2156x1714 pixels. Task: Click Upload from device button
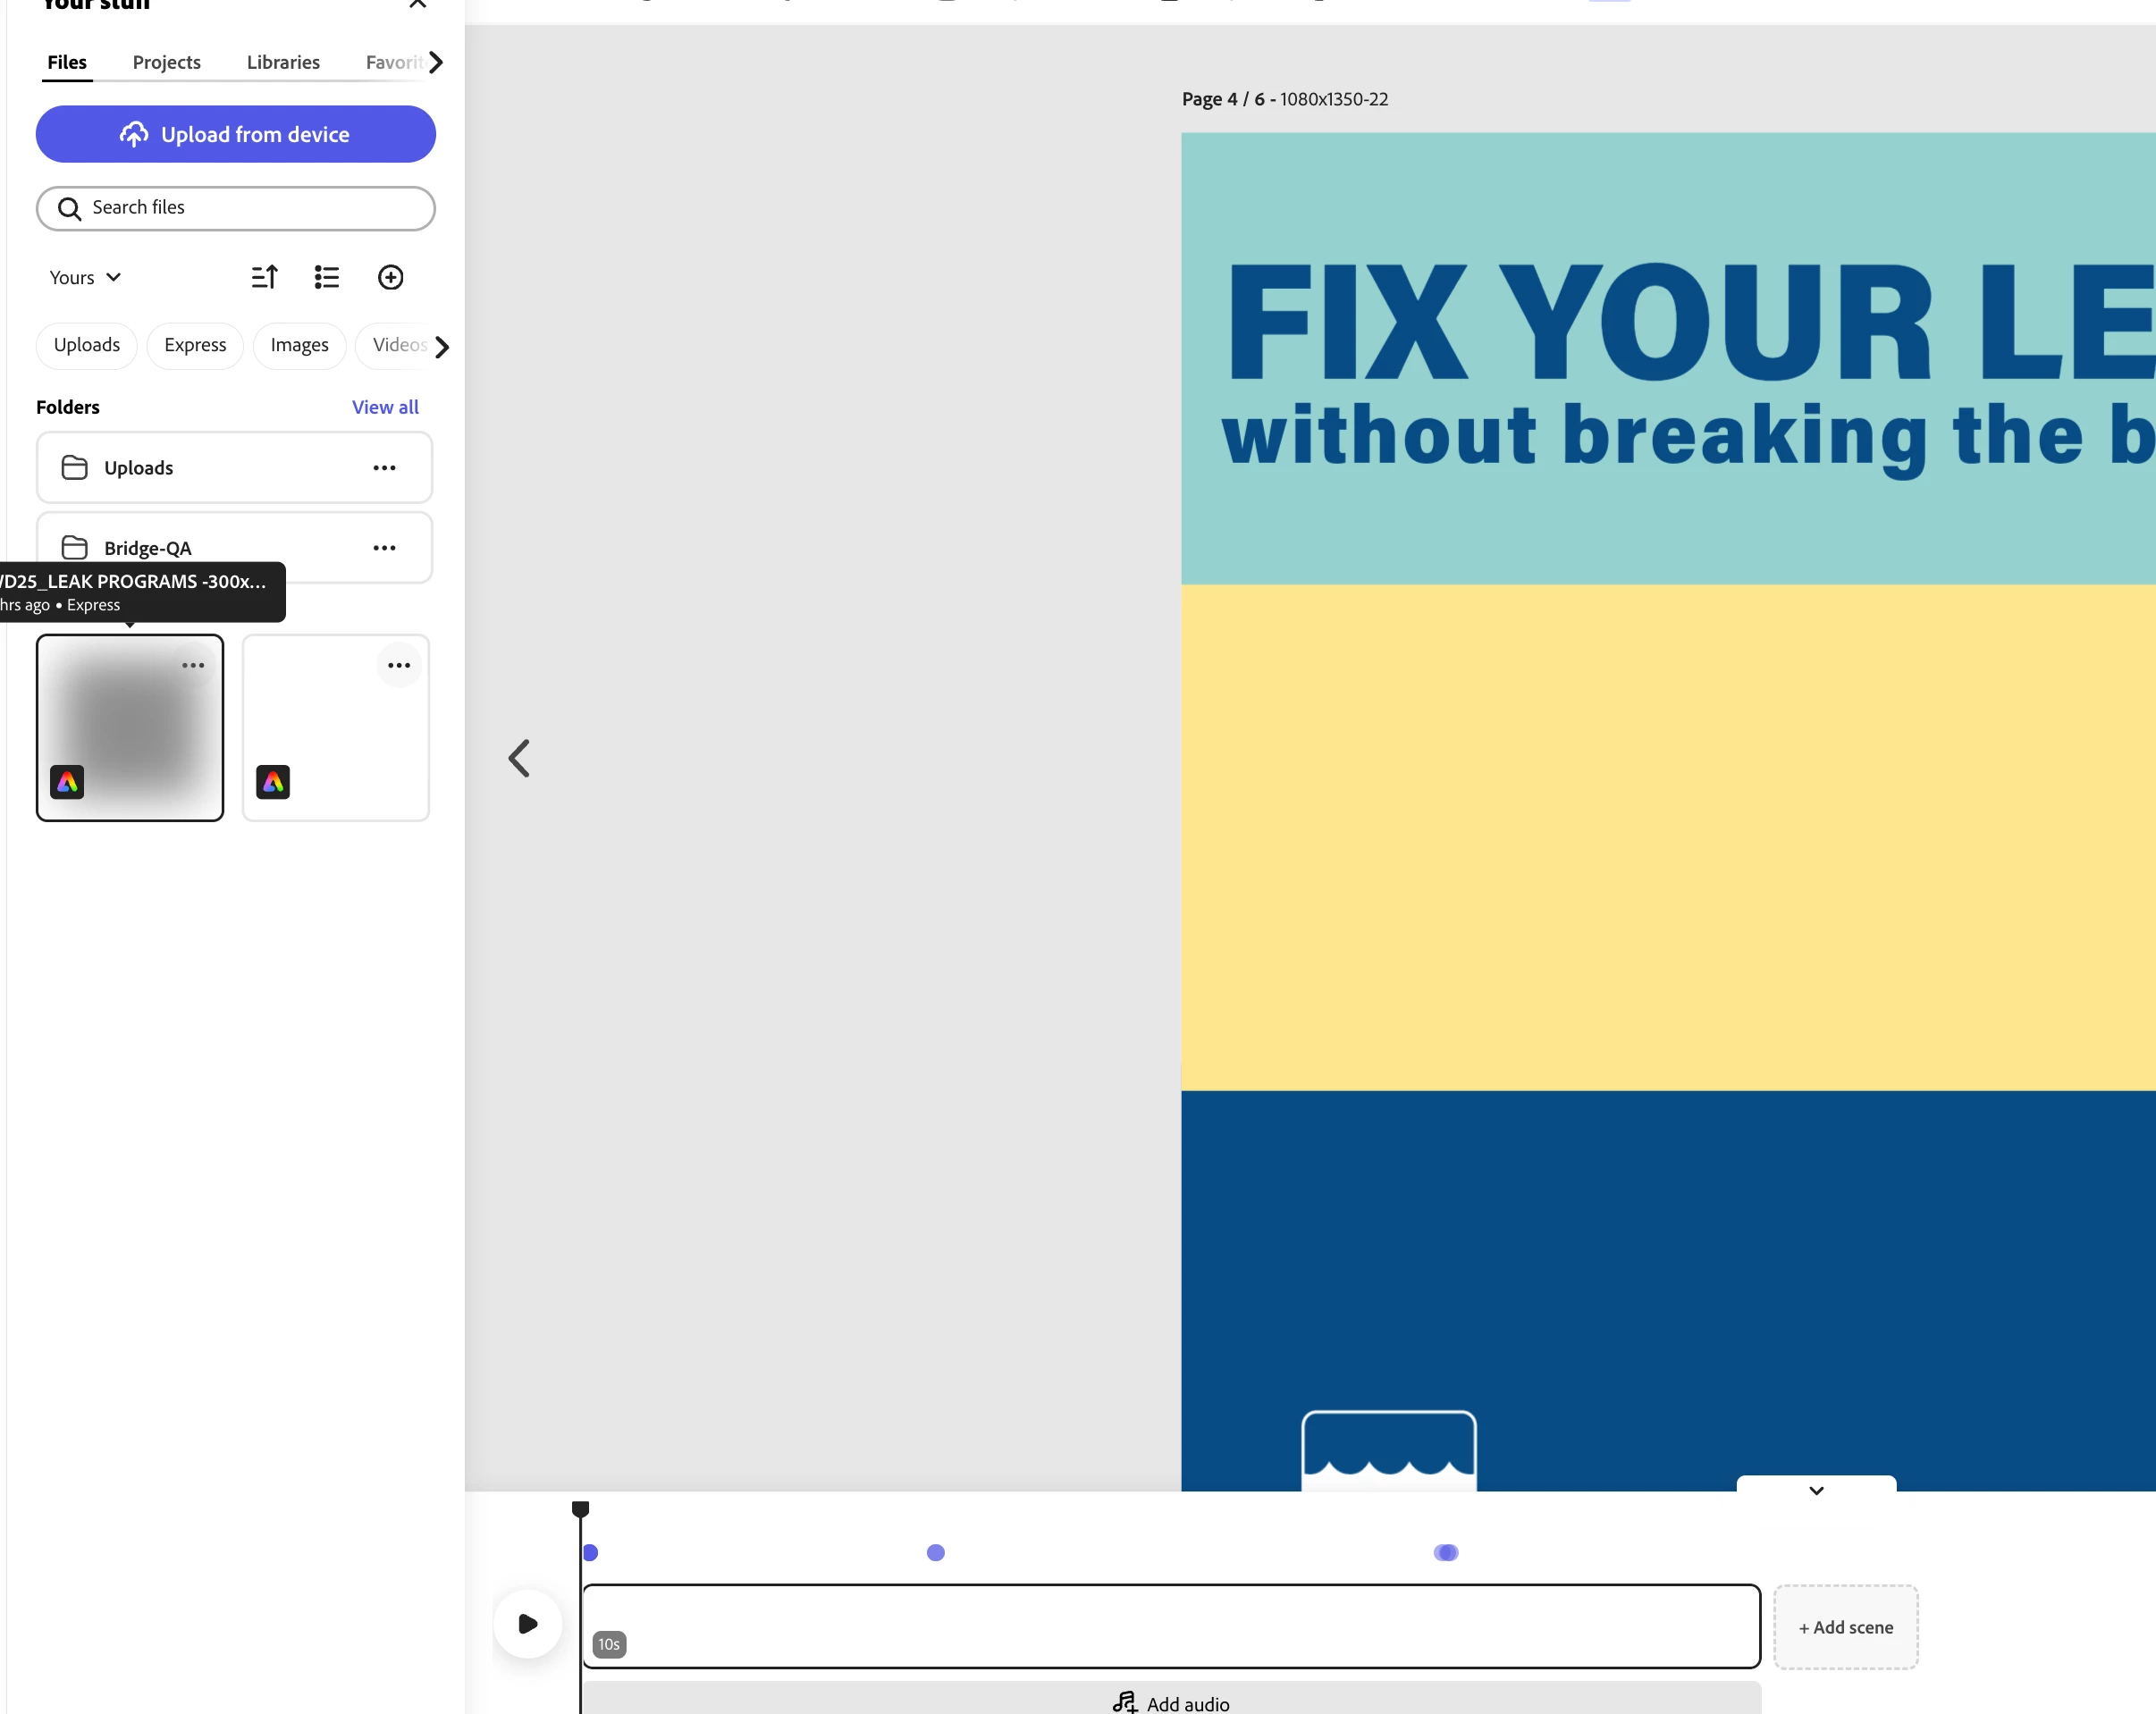coord(236,134)
